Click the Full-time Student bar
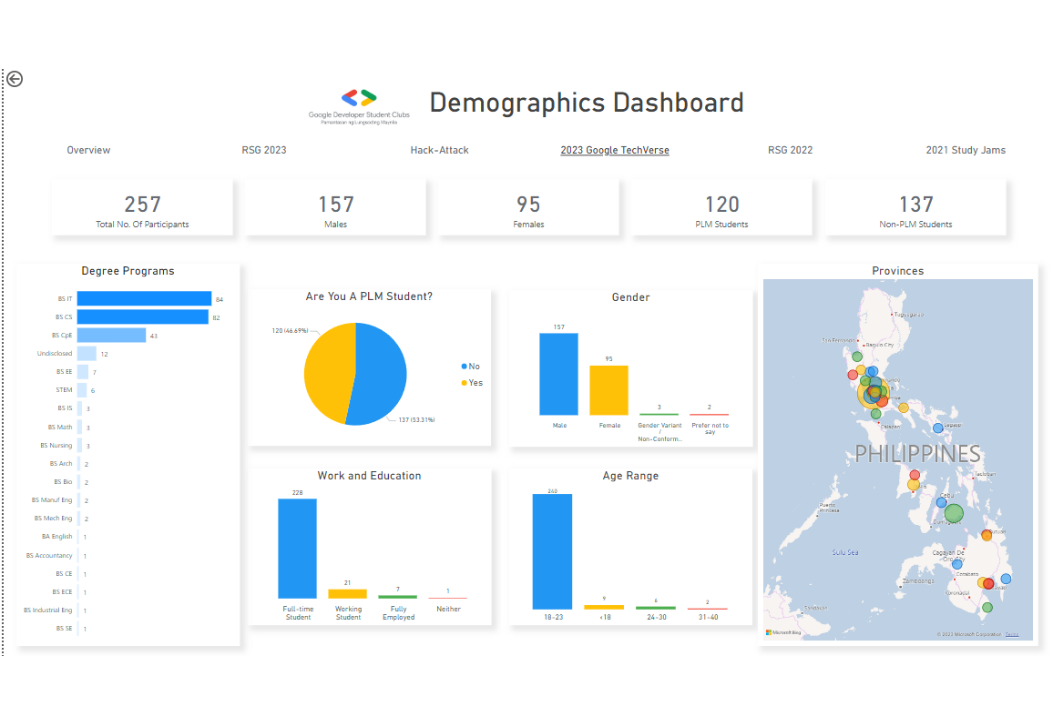The width and height of the screenshot is (1054, 716). point(297,548)
